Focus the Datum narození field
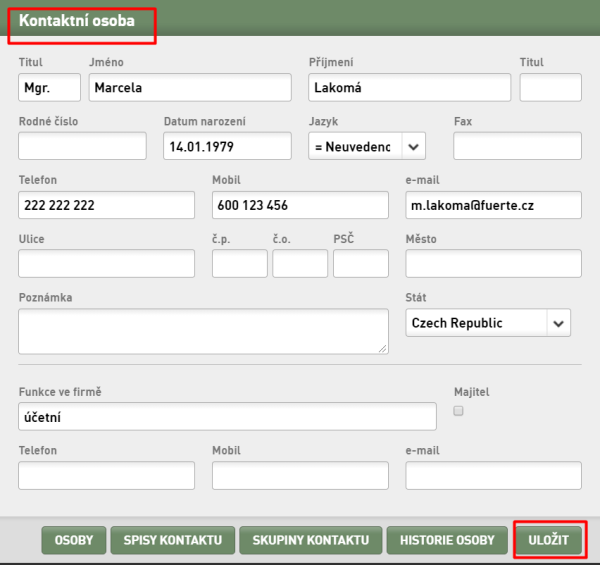Screen dimensions: 600x565 227,146
